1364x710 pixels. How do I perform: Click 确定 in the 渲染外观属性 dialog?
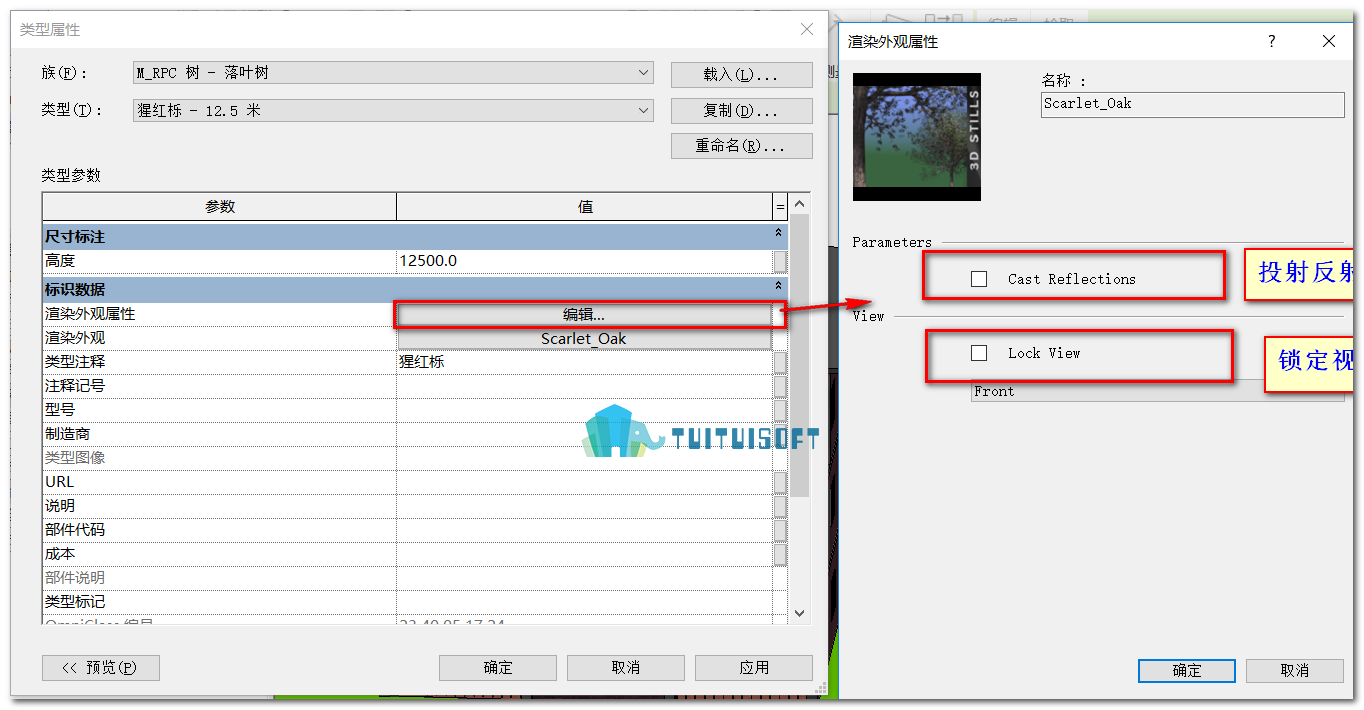[1187, 671]
